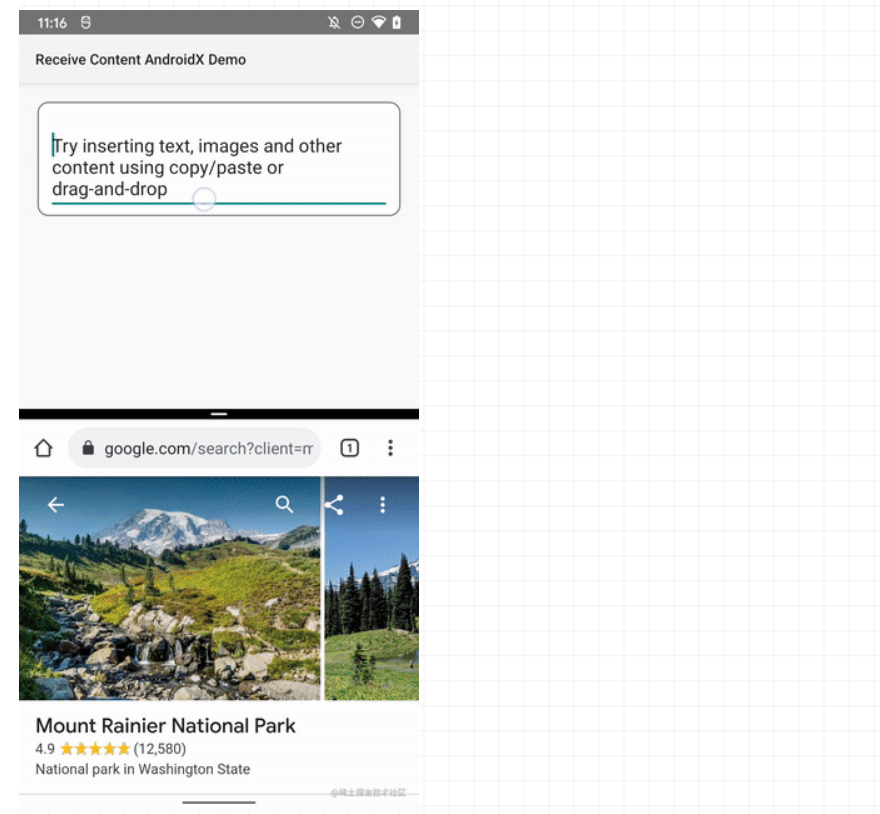The image size is (880, 814).
Task: Open the photo viewer's three-dot menu
Action: (382, 505)
